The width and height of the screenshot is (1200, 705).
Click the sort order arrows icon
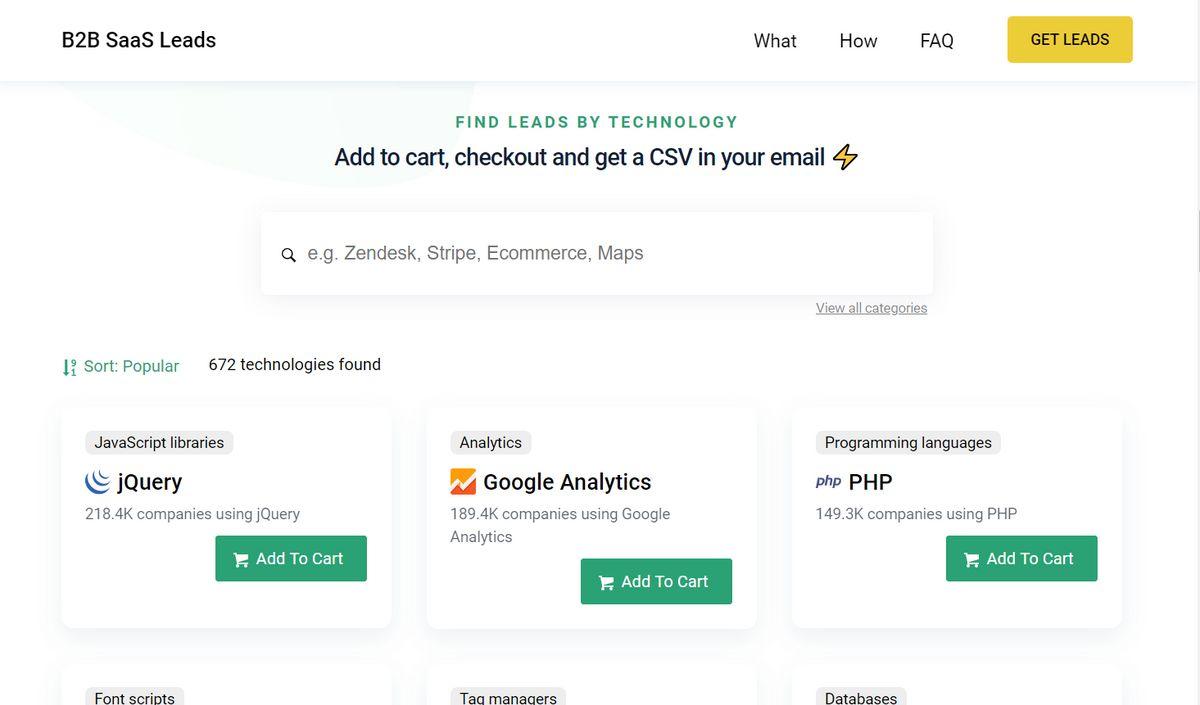coord(69,367)
